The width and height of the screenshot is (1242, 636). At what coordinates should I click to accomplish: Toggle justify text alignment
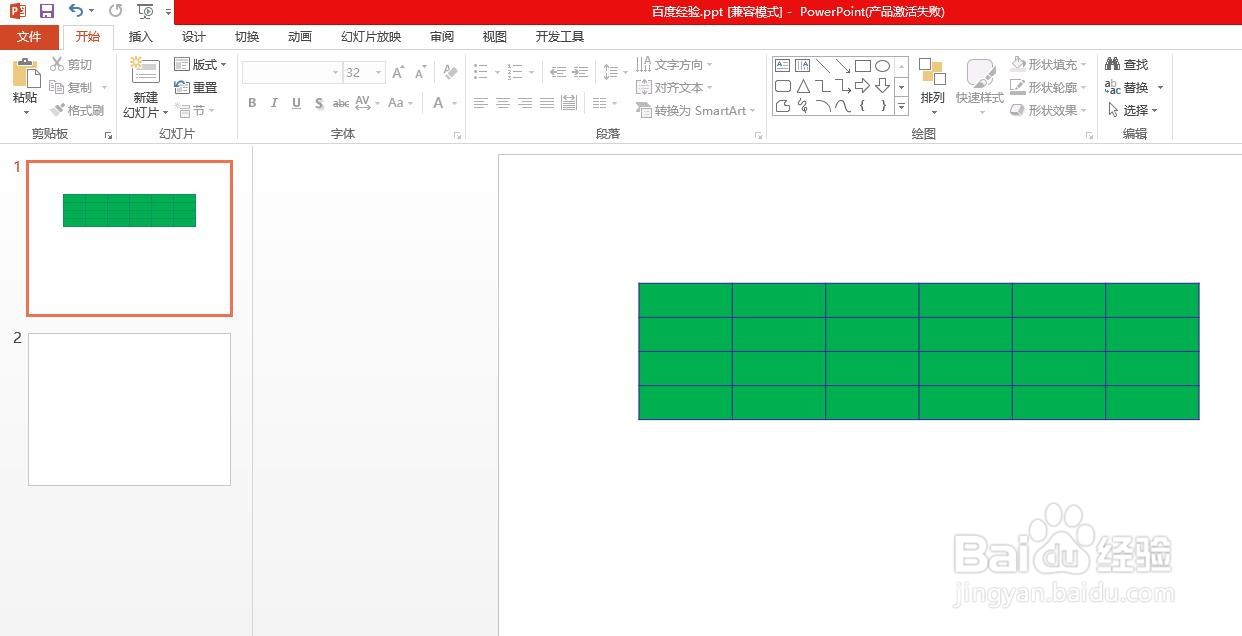point(547,103)
